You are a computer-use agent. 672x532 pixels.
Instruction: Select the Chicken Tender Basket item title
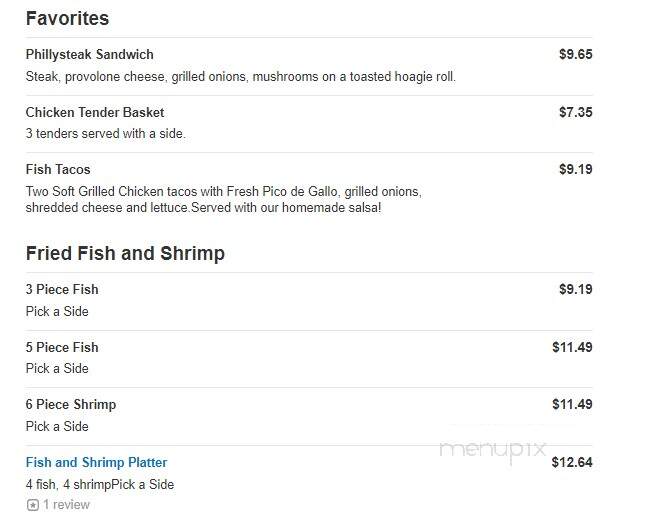coord(95,112)
